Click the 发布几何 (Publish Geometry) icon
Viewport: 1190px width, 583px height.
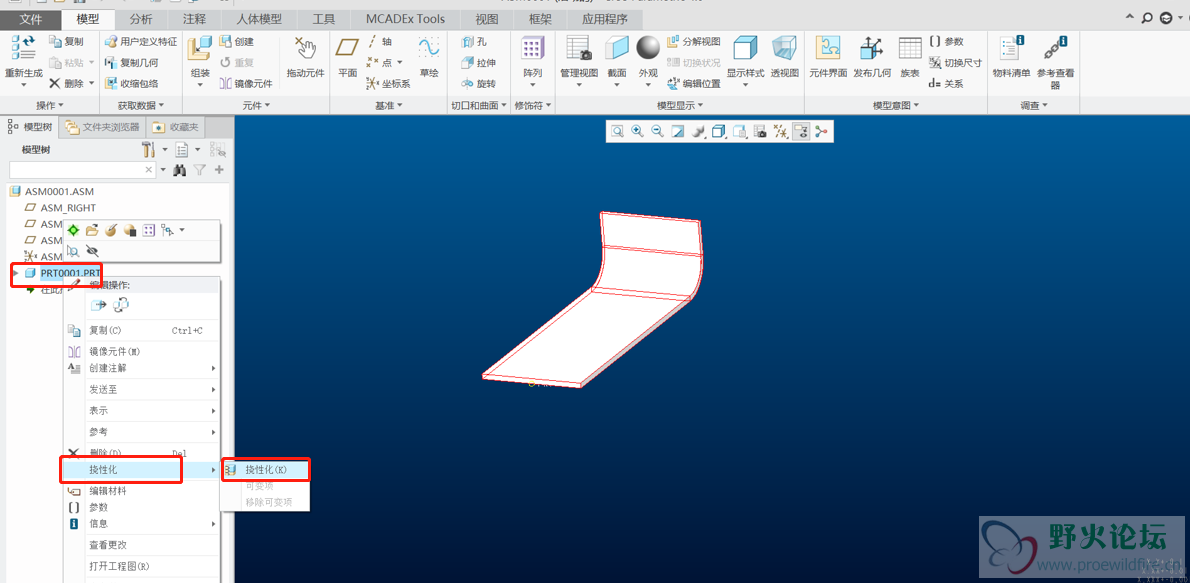[x=871, y=49]
